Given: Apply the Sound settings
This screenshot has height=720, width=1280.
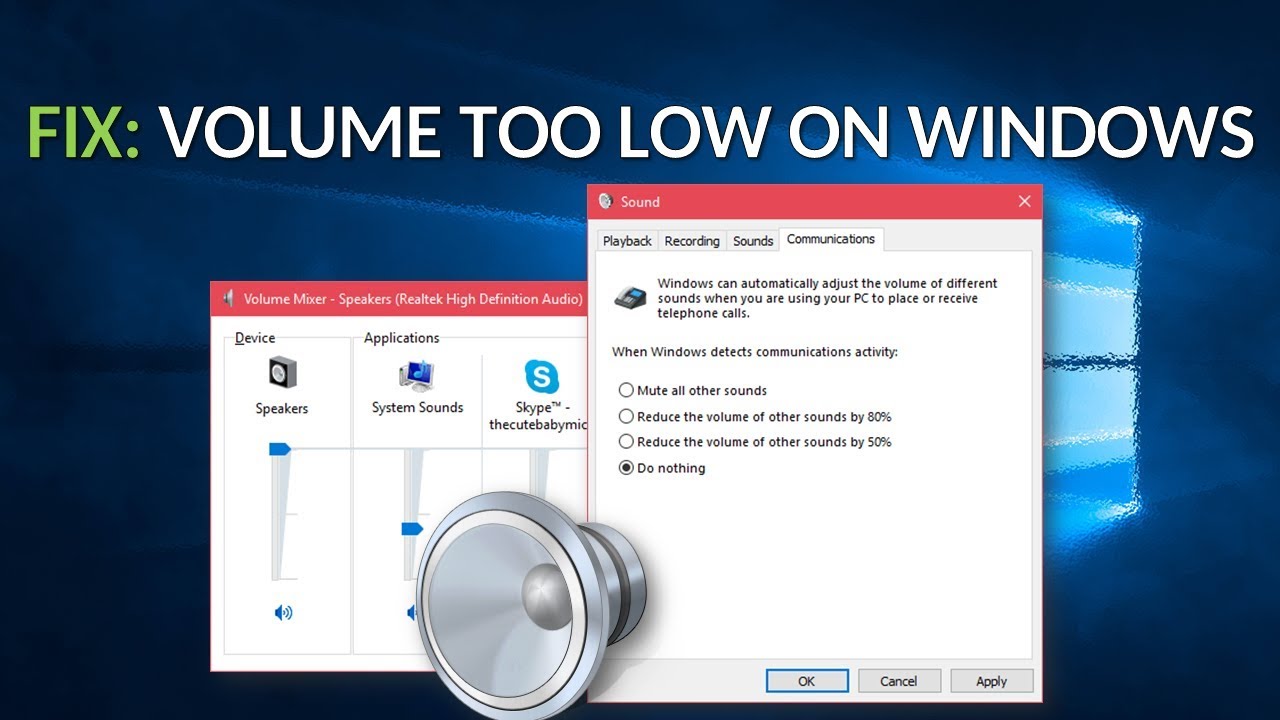Looking at the screenshot, I should (991, 681).
